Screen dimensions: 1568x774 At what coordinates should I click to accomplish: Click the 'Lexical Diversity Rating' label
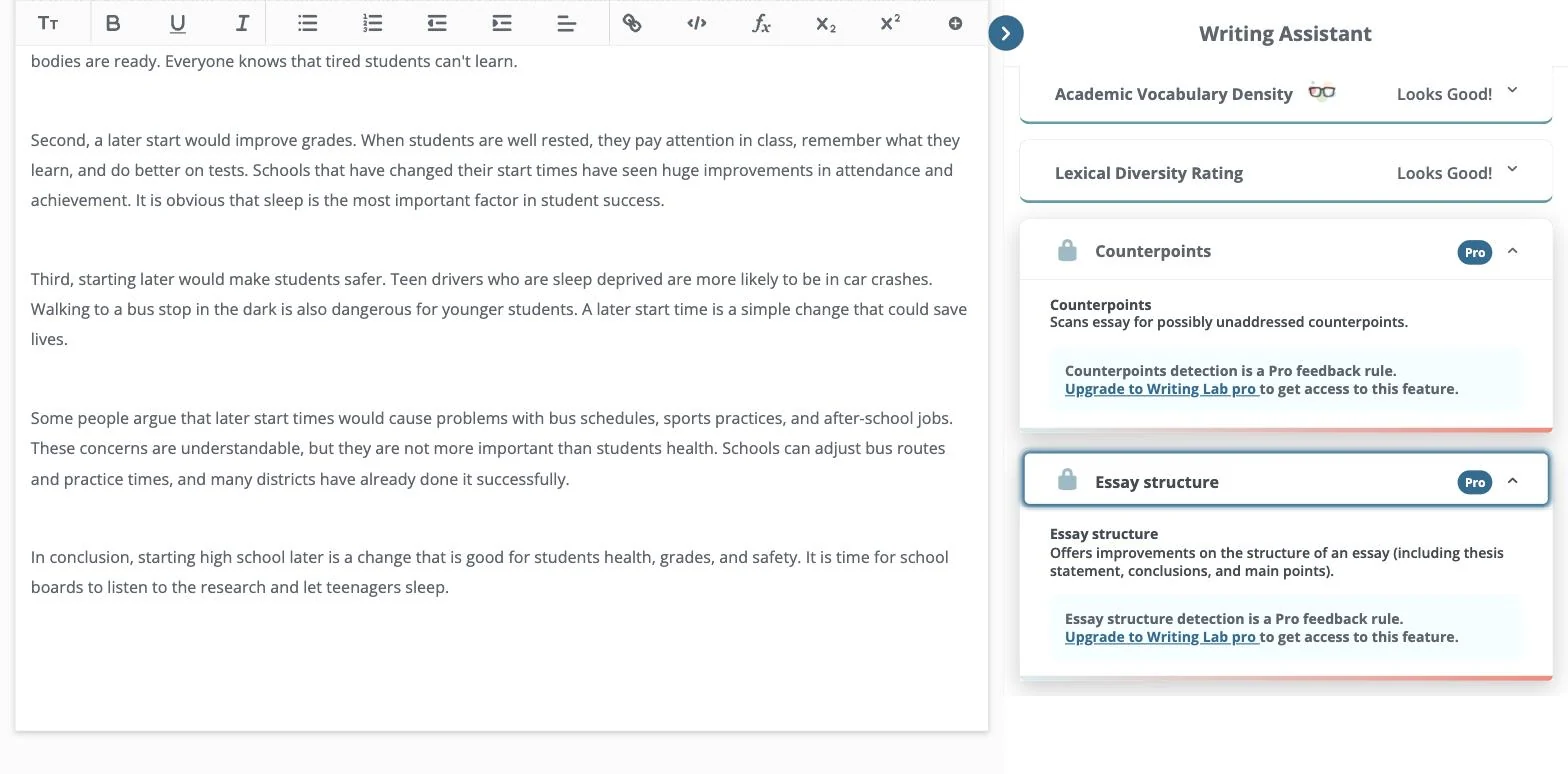[x=1149, y=173]
